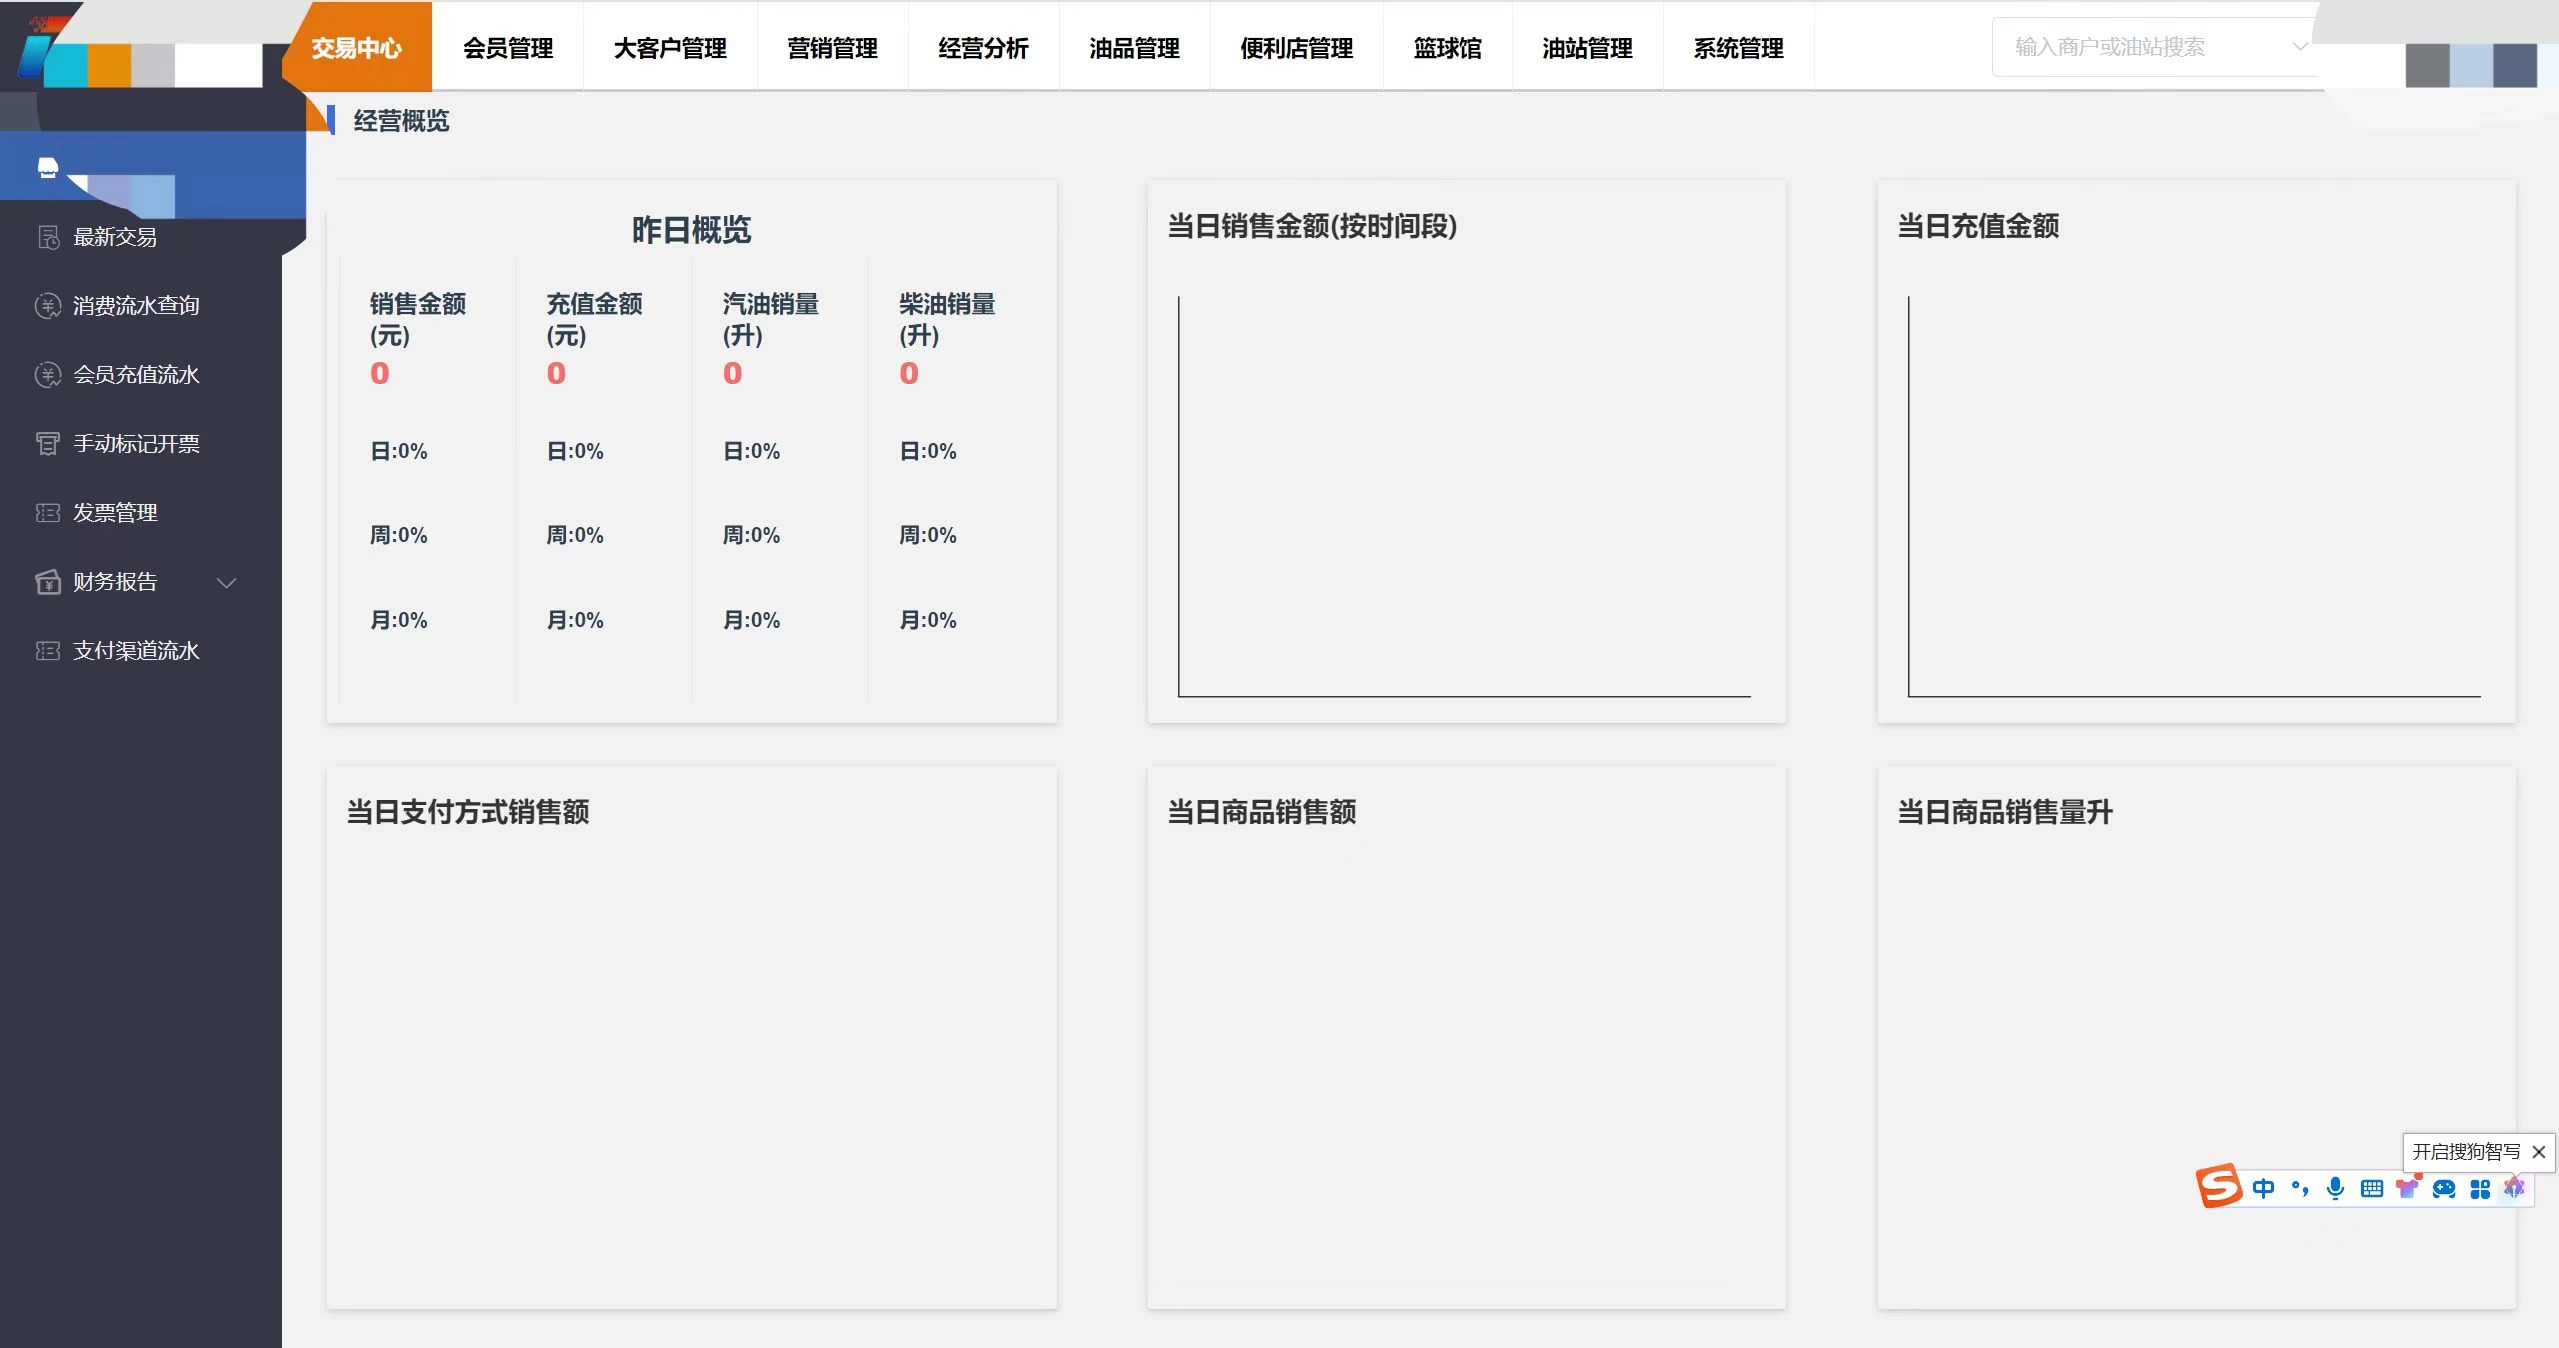Click the 当日商品销售量升 card title
Image resolution: width=2559 pixels, height=1348 pixels.
pyautogui.click(x=2005, y=812)
